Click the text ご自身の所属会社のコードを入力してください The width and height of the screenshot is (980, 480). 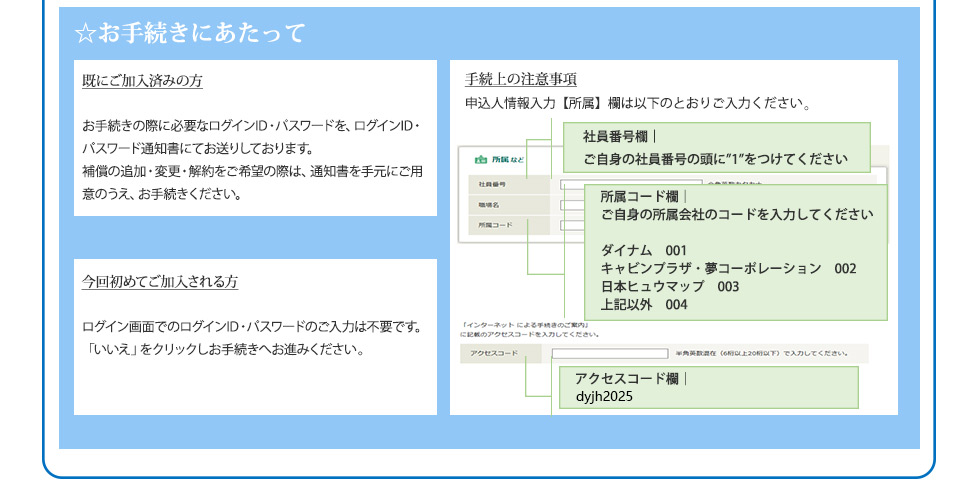click(x=737, y=215)
